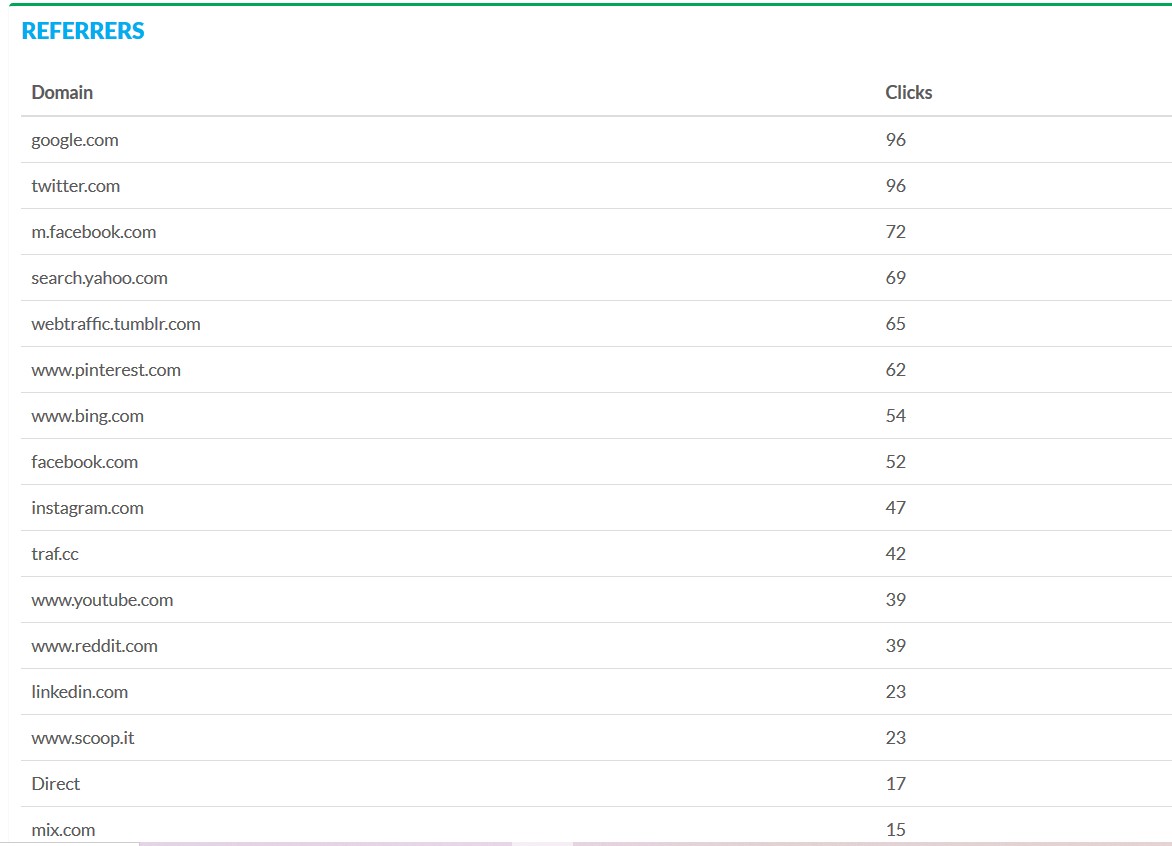Click the m.facebook.com domain
Screen dimensions: 1172x846
point(94,232)
